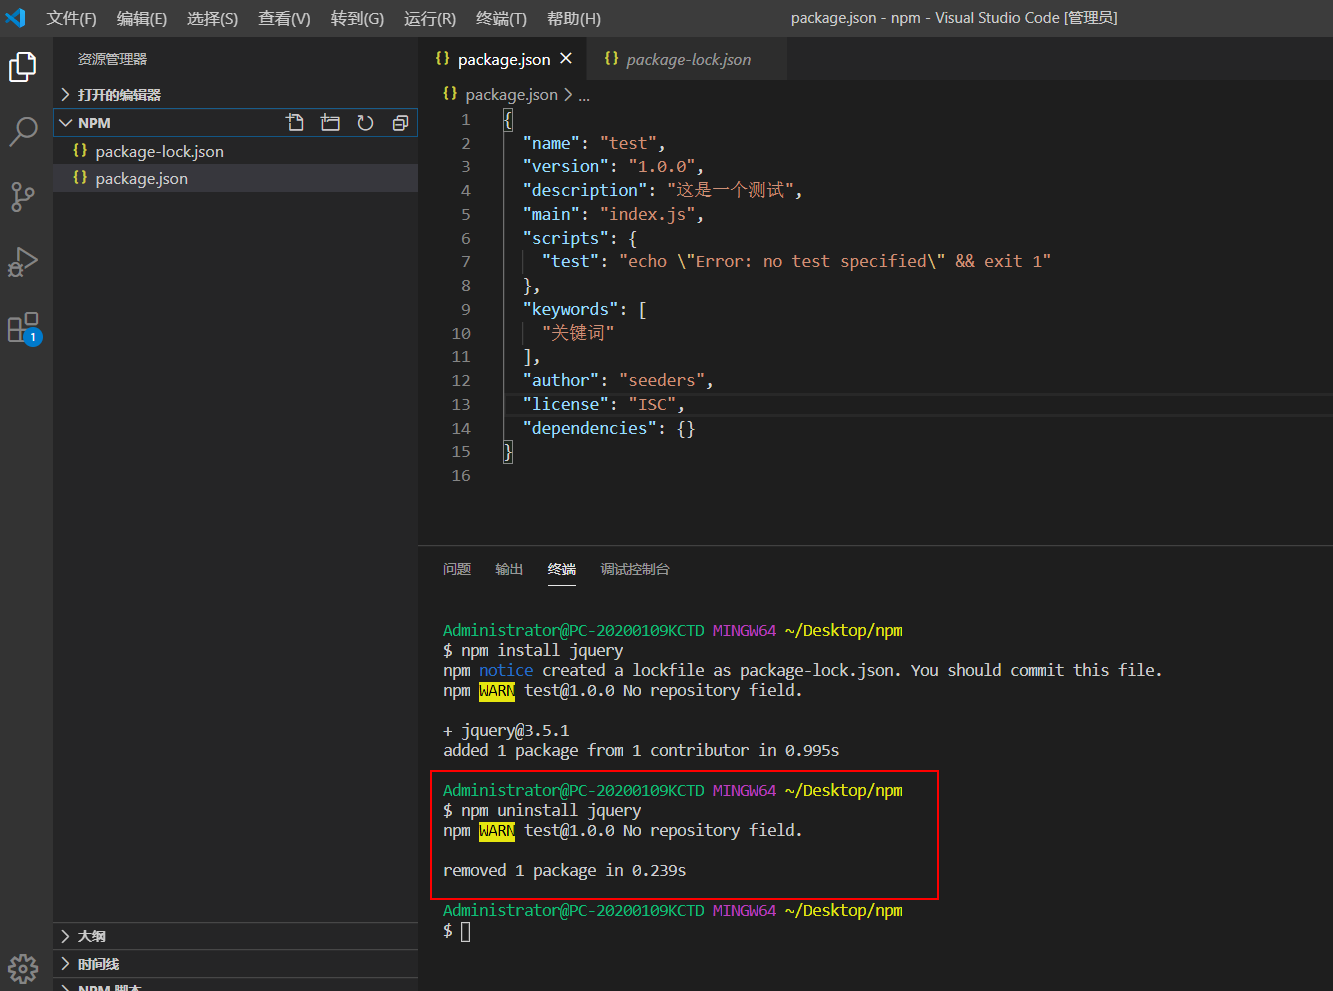Click the "scripts" line in editor

[579, 238]
